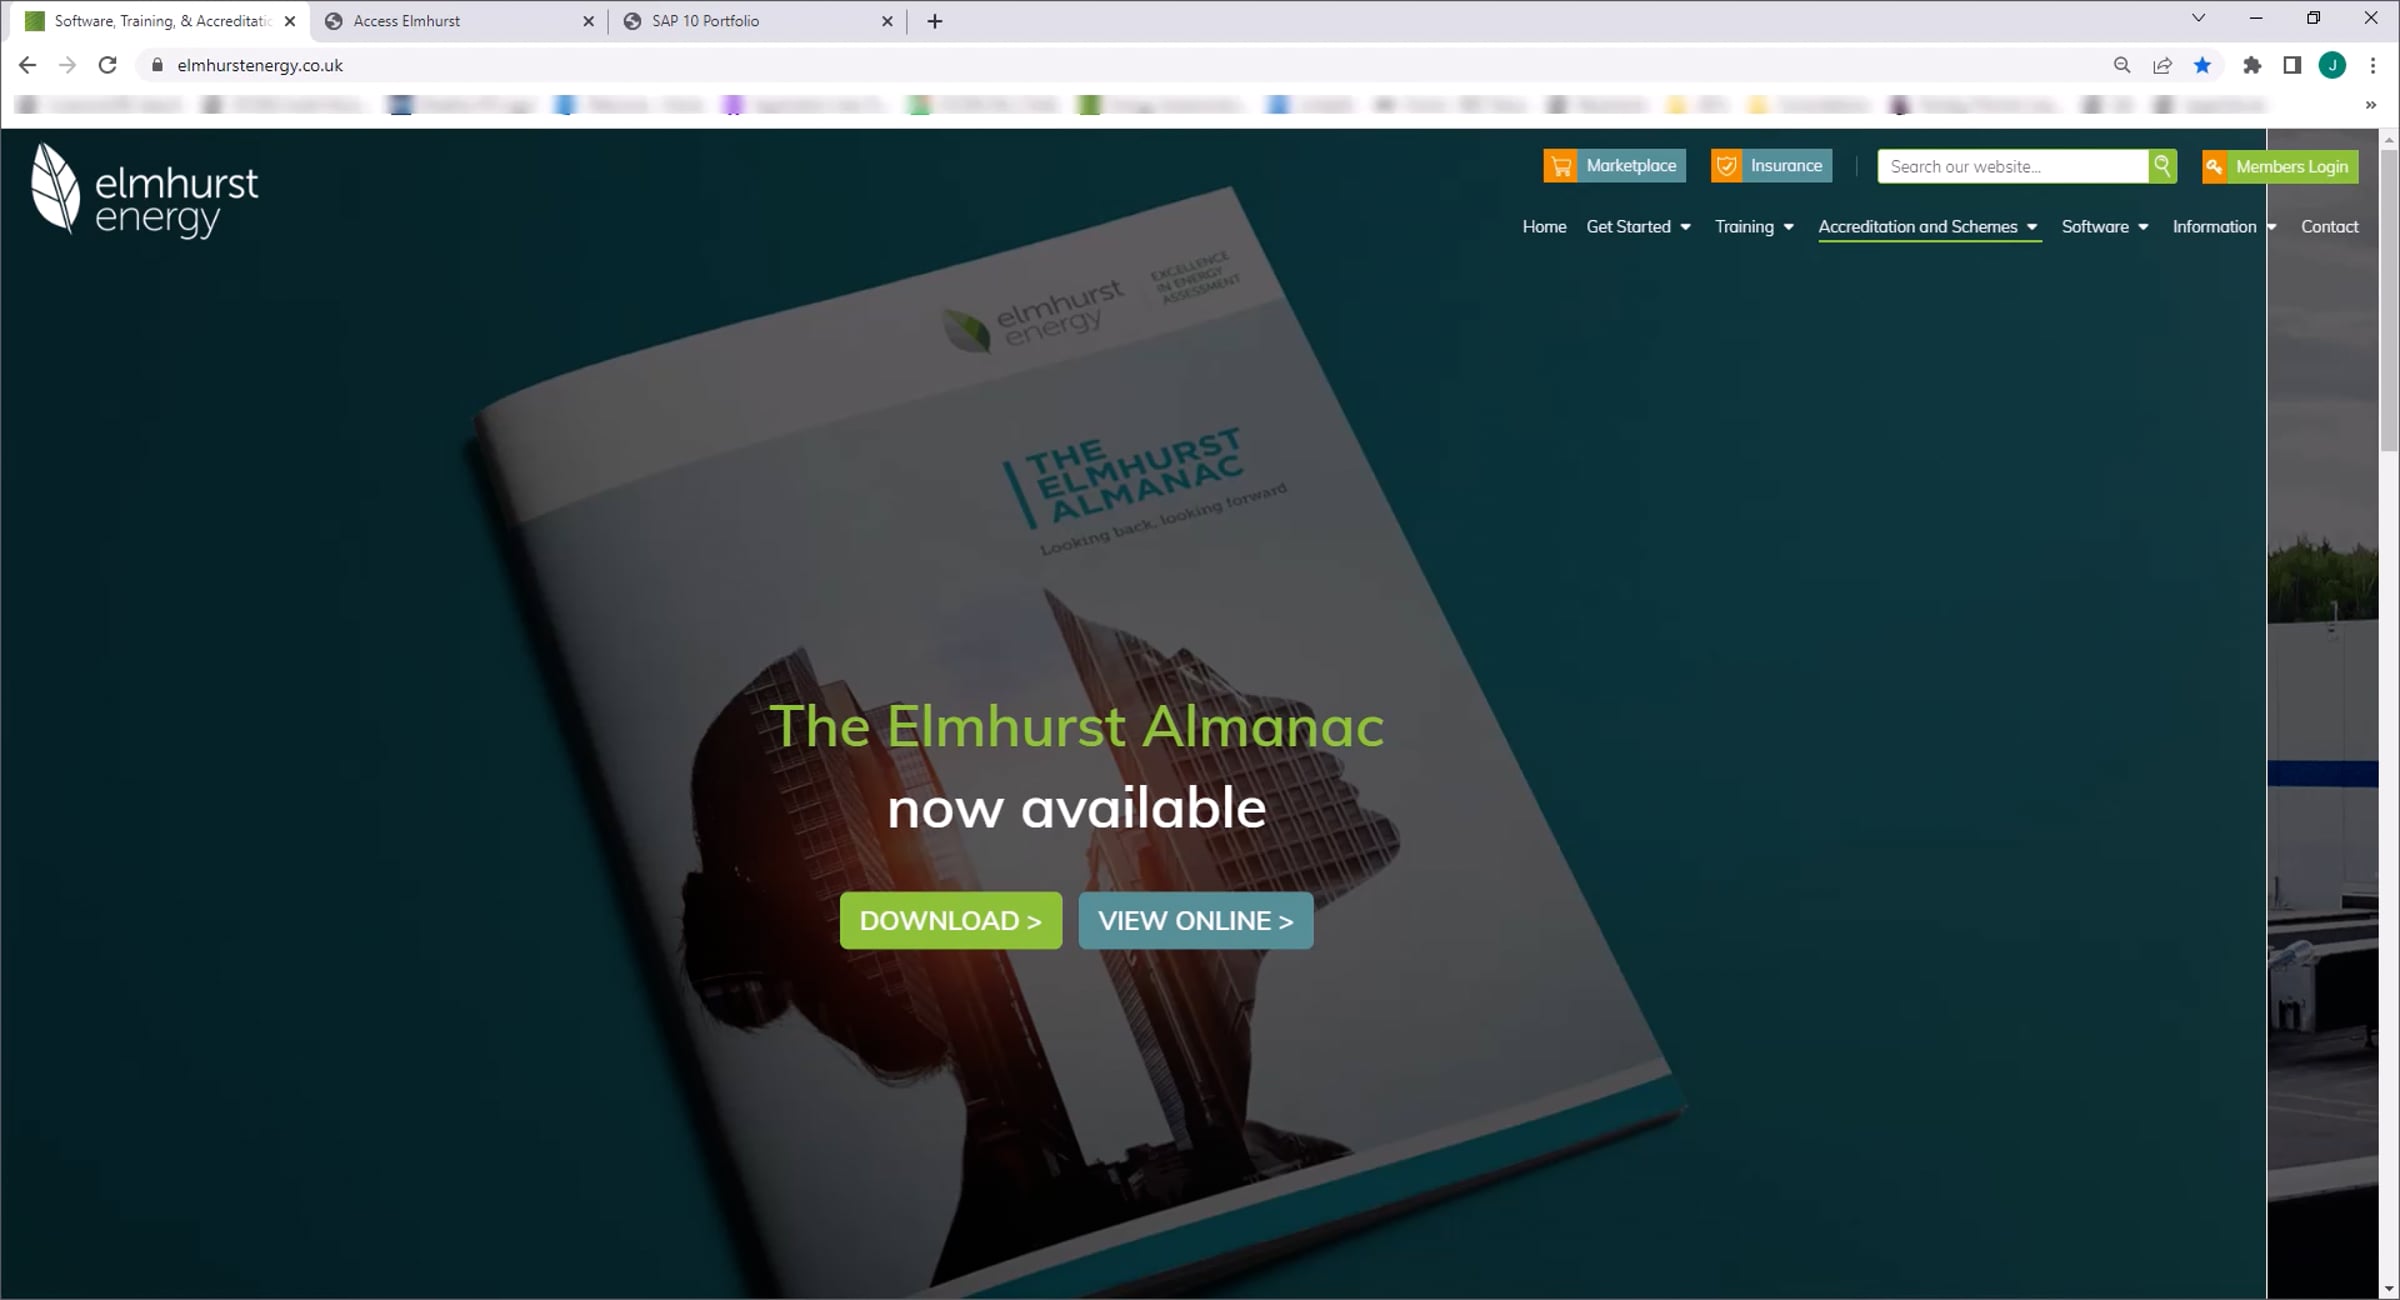Expand Accreditation and Schemes menu
Viewport: 2400px width, 1300px height.
1927,227
